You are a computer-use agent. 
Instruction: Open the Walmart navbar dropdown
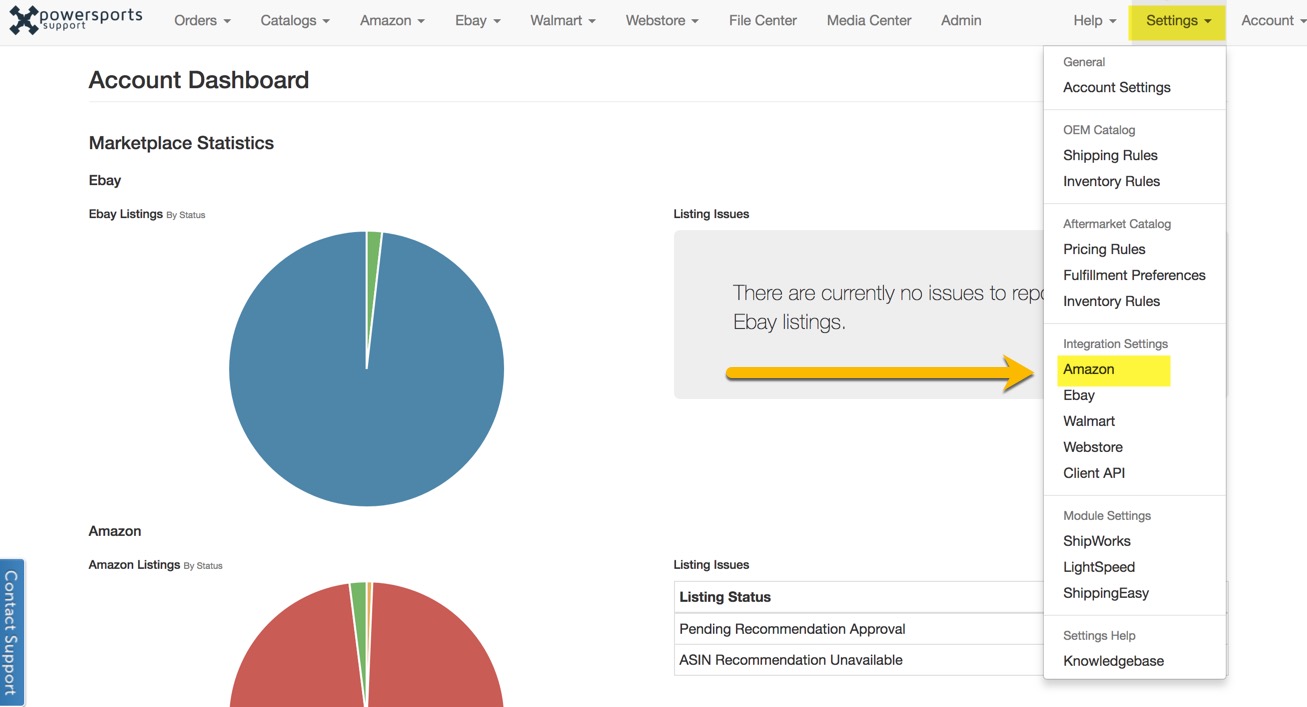click(x=563, y=20)
